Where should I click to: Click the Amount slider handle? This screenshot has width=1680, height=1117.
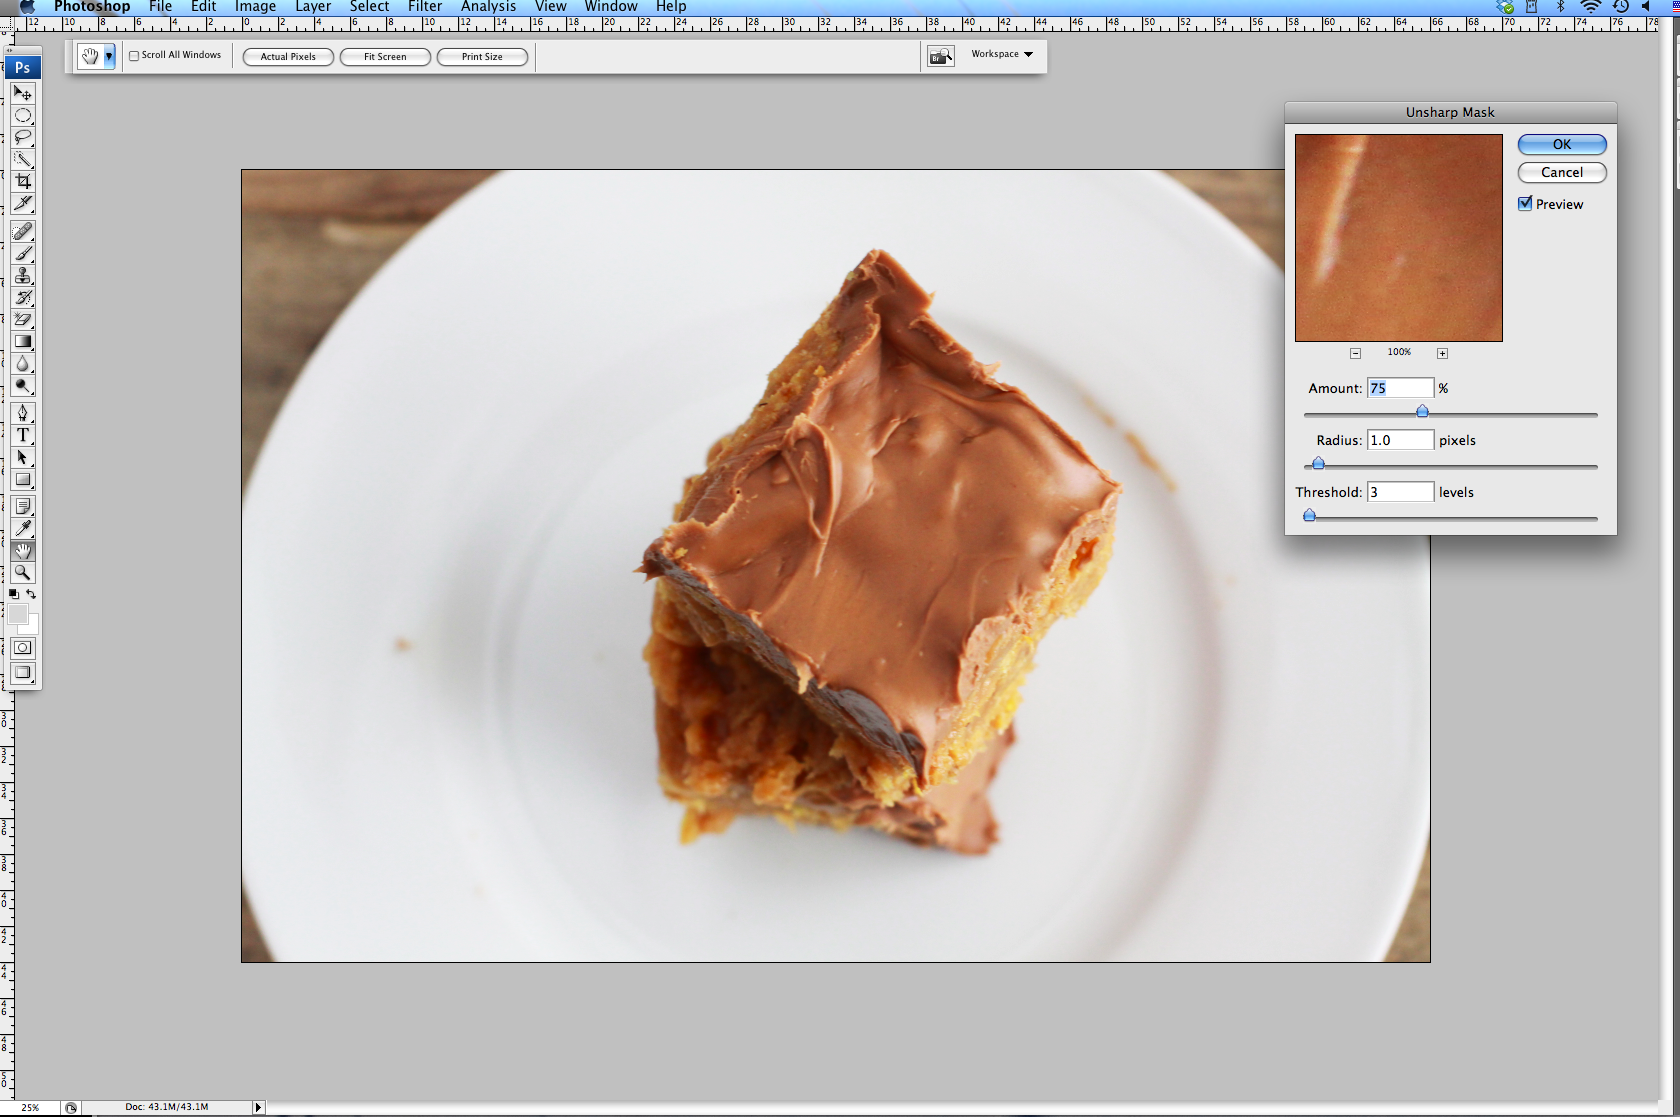click(x=1422, y=411)
